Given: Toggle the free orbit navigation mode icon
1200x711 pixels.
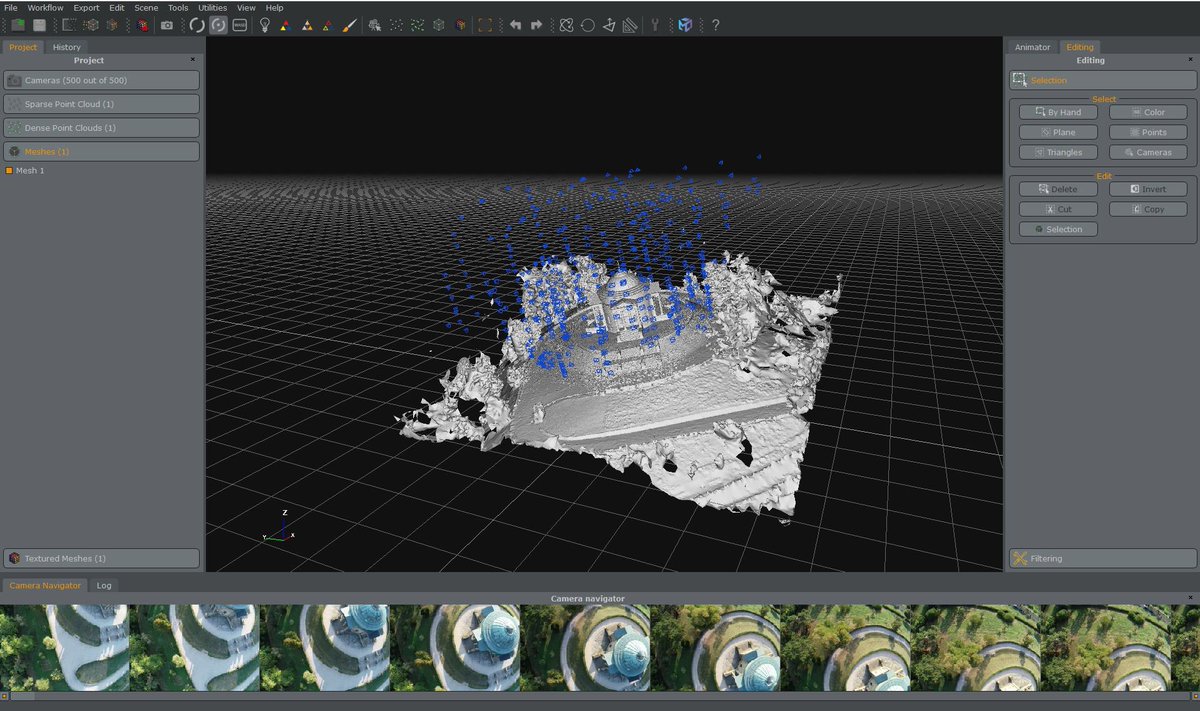Looking at the screenshot, I should pyautogui.click(x=197, y=25).
